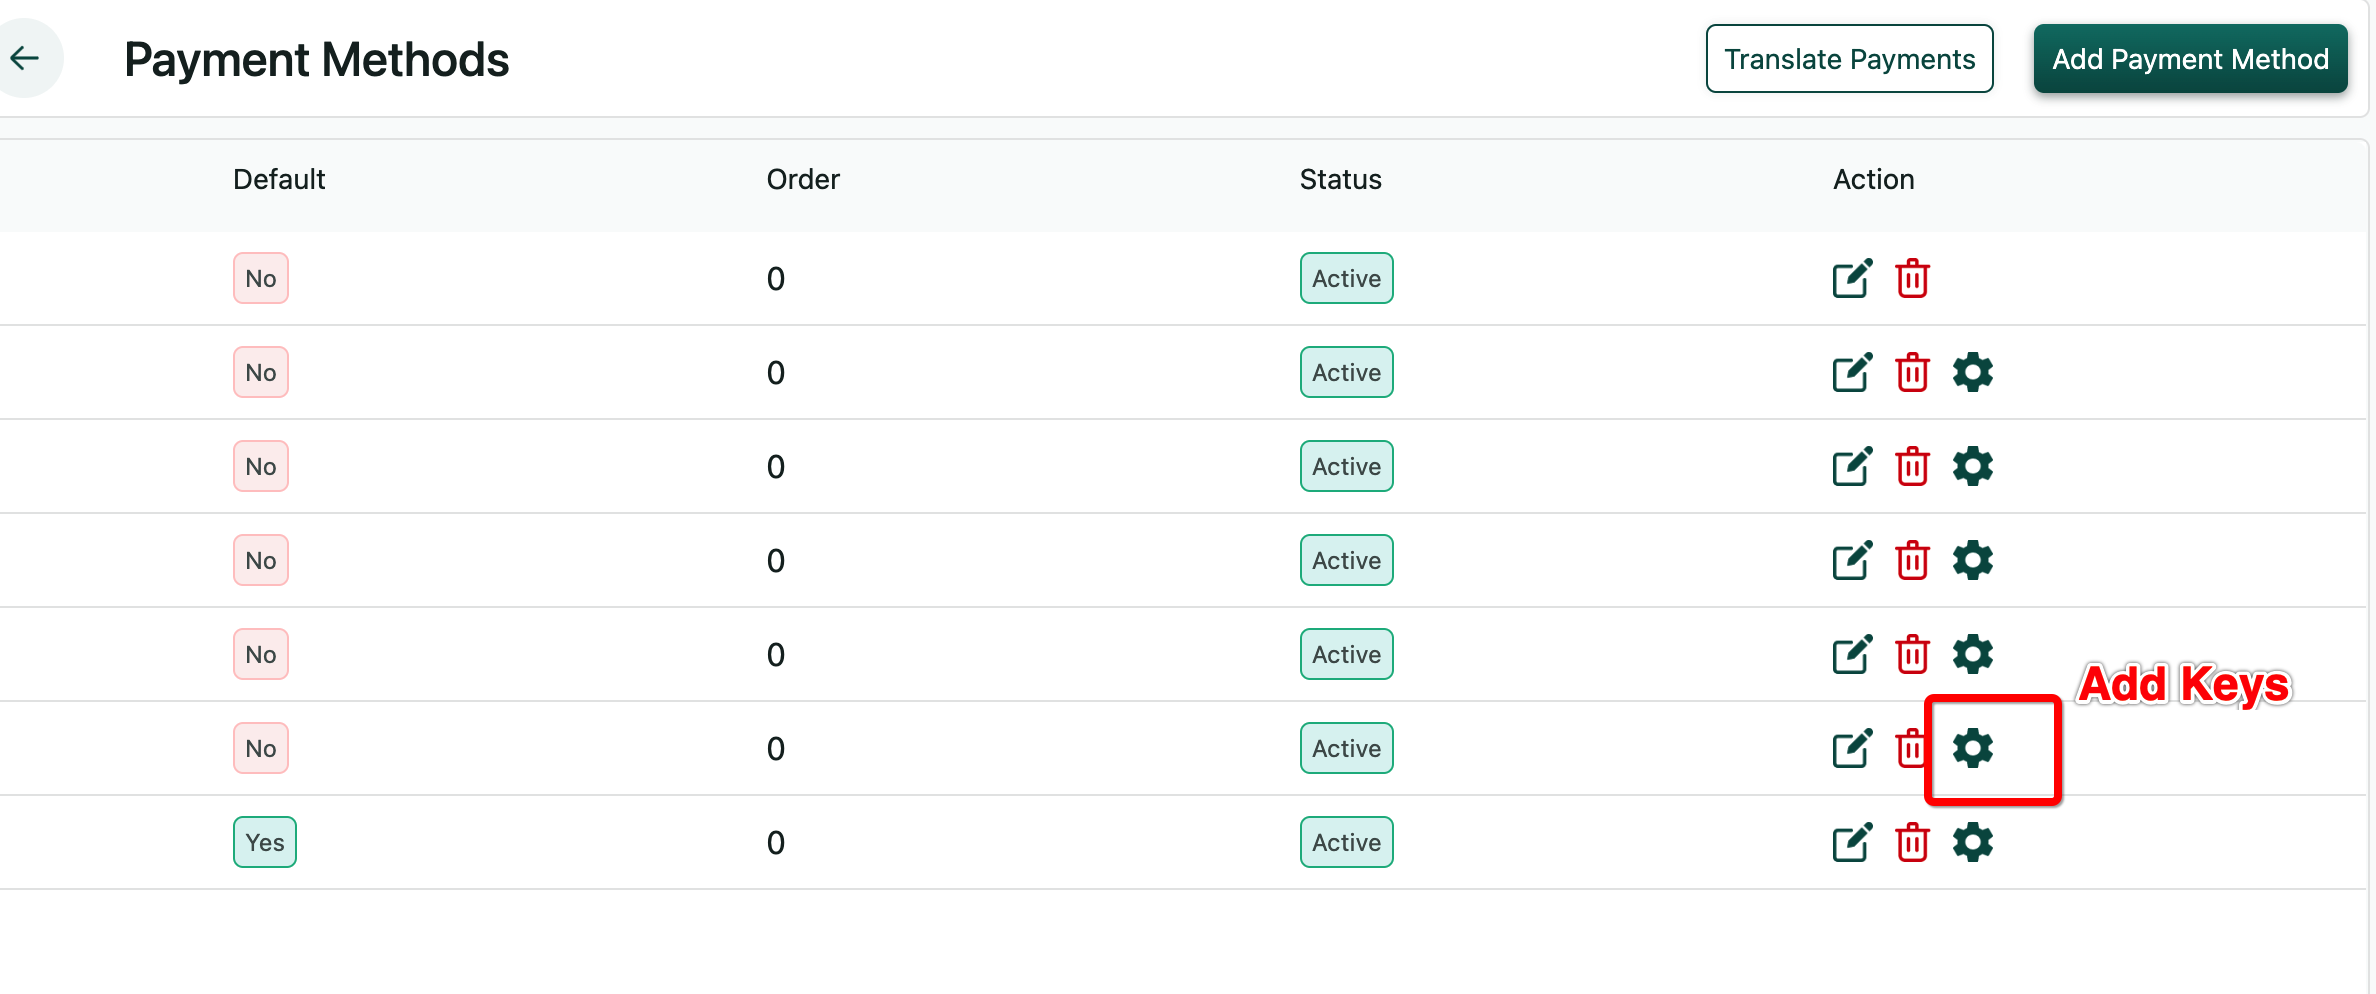Click the Status column header
Image resolution: width=2376 pixels, height=994 pixels.
[x=1340, y=180]
